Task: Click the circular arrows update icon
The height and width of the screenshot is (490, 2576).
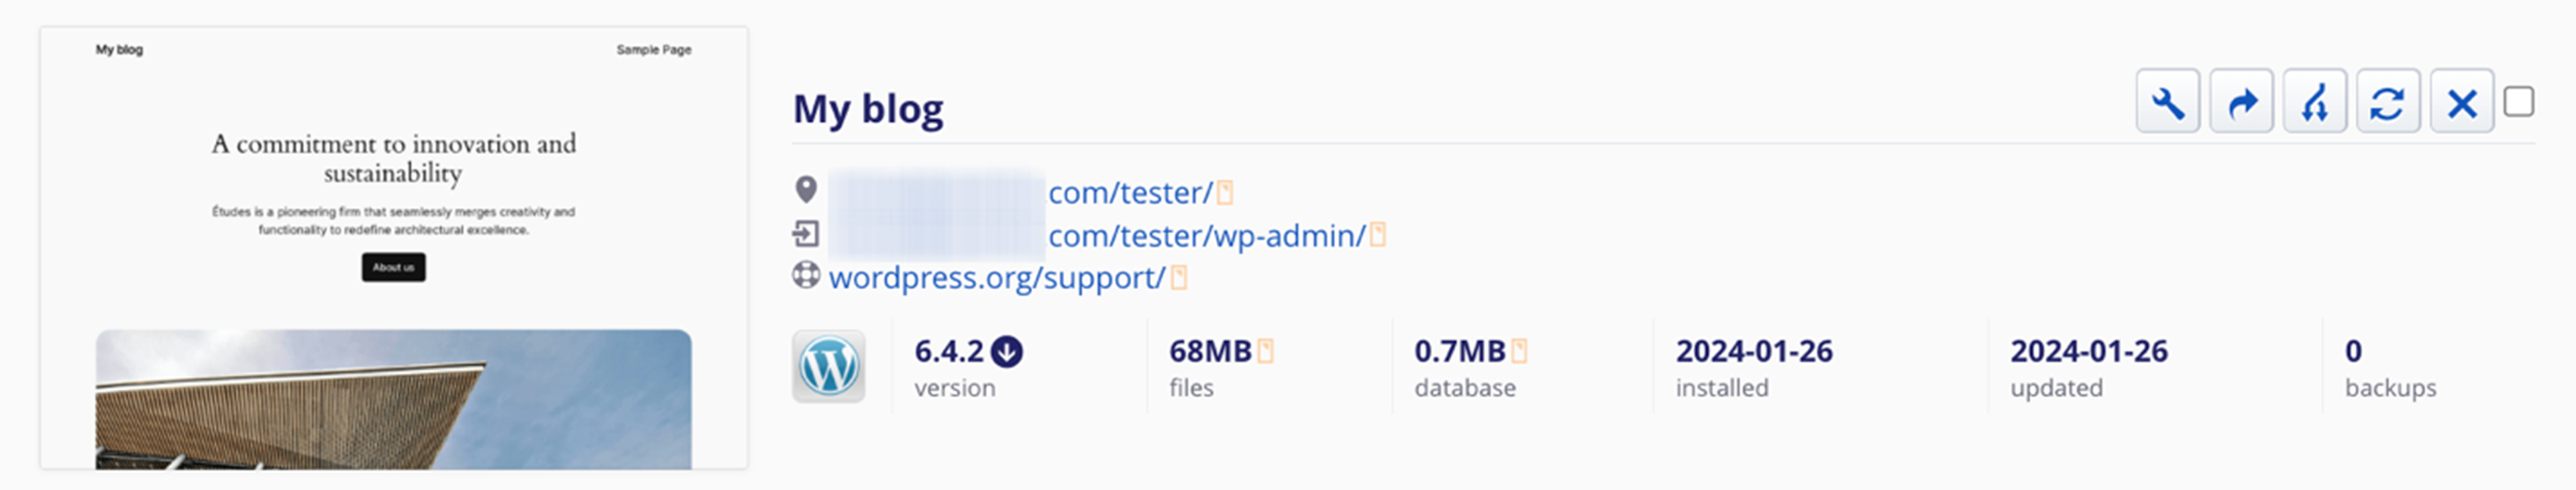Action: (x=2387, y=102)
